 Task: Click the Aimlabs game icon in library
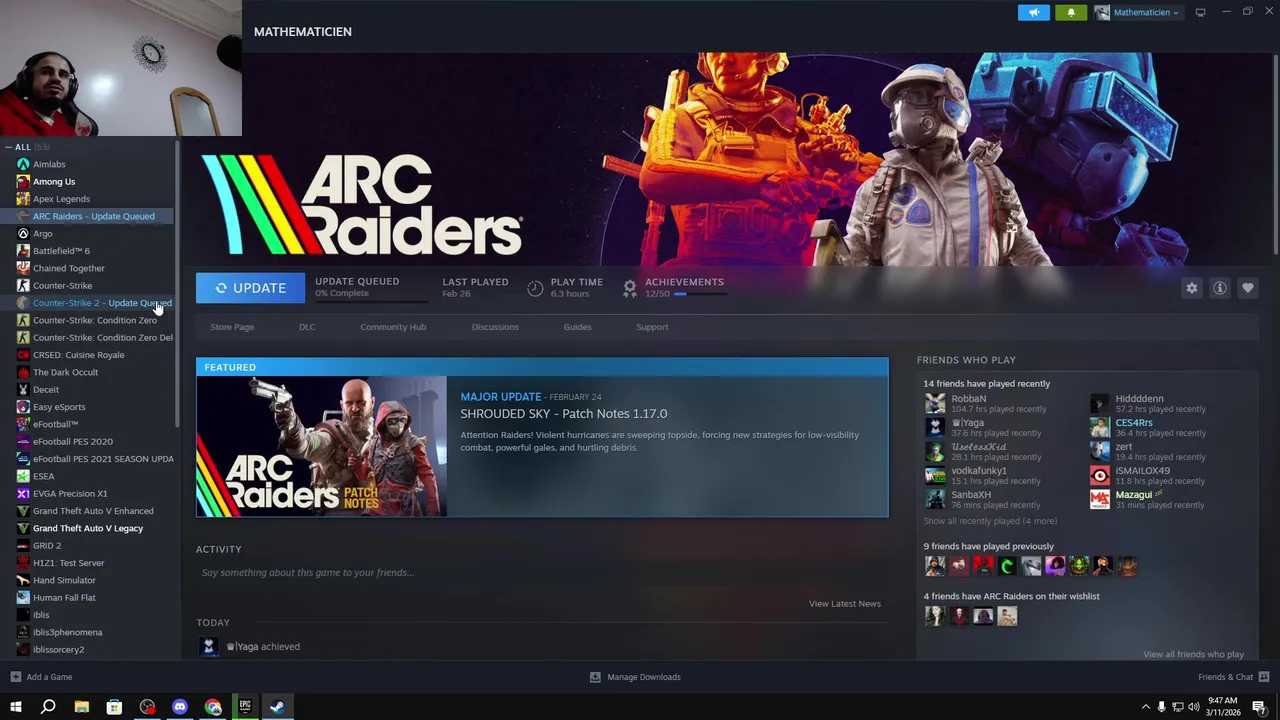[x=23, y=164]
